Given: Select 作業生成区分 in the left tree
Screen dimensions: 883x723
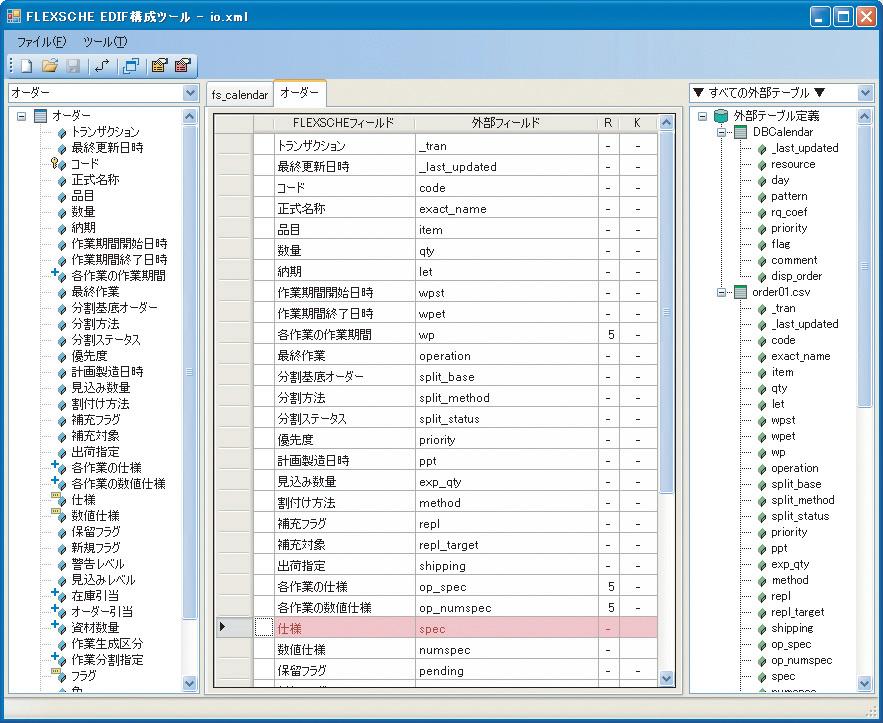Looking at the screenshot, I should point(107,644).
